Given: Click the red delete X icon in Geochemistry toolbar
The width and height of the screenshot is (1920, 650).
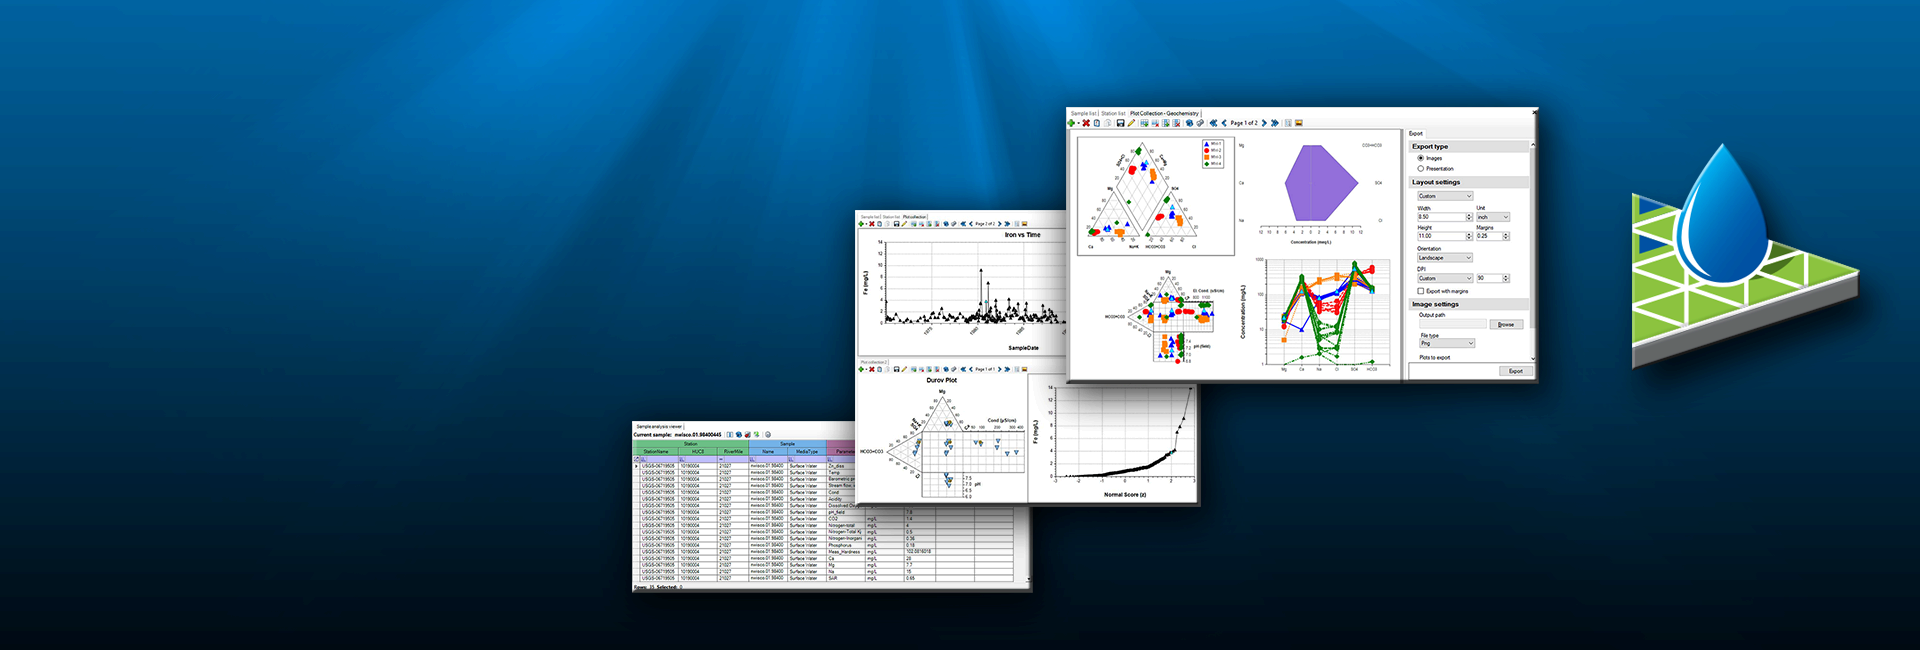Looking at the screenshot, I should (1086, 123).
